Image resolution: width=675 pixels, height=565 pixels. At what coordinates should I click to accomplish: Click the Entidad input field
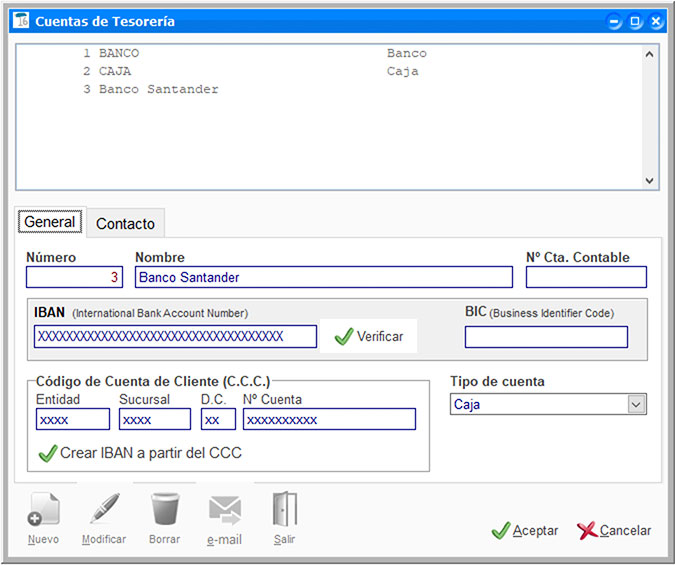tap(73, 419)
